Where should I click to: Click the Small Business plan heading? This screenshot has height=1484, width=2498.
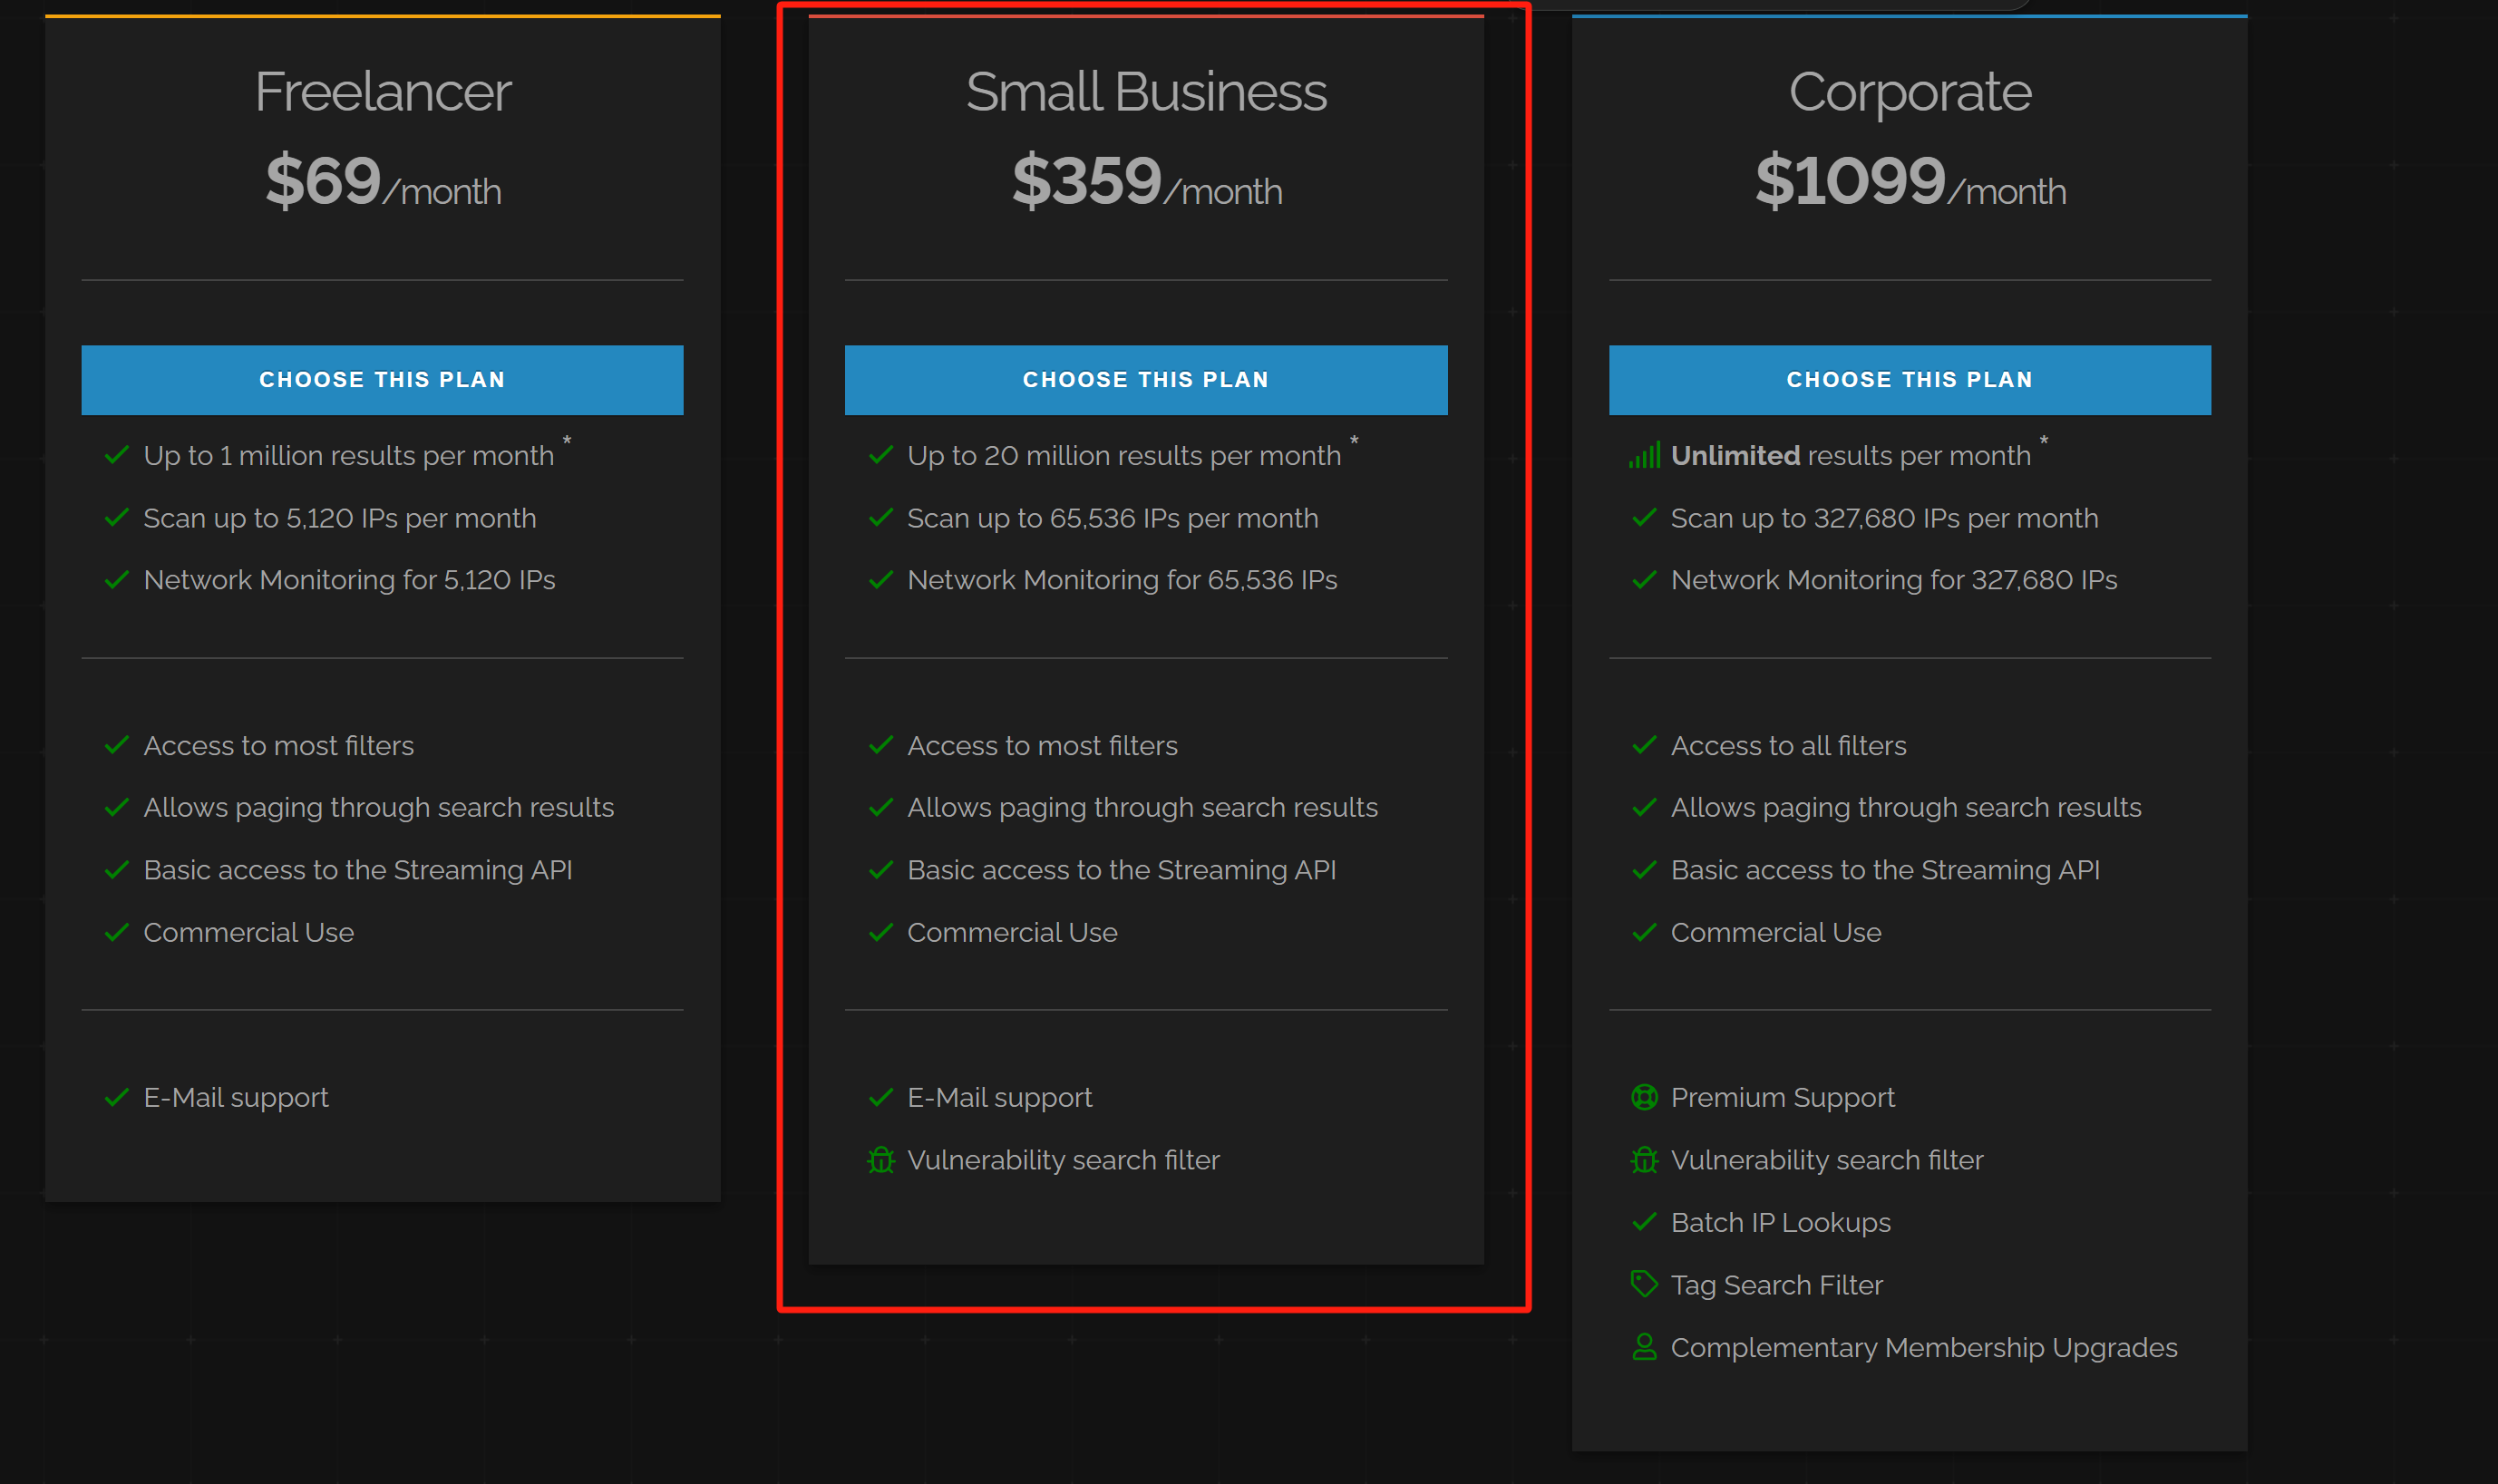pos(1146,92)
